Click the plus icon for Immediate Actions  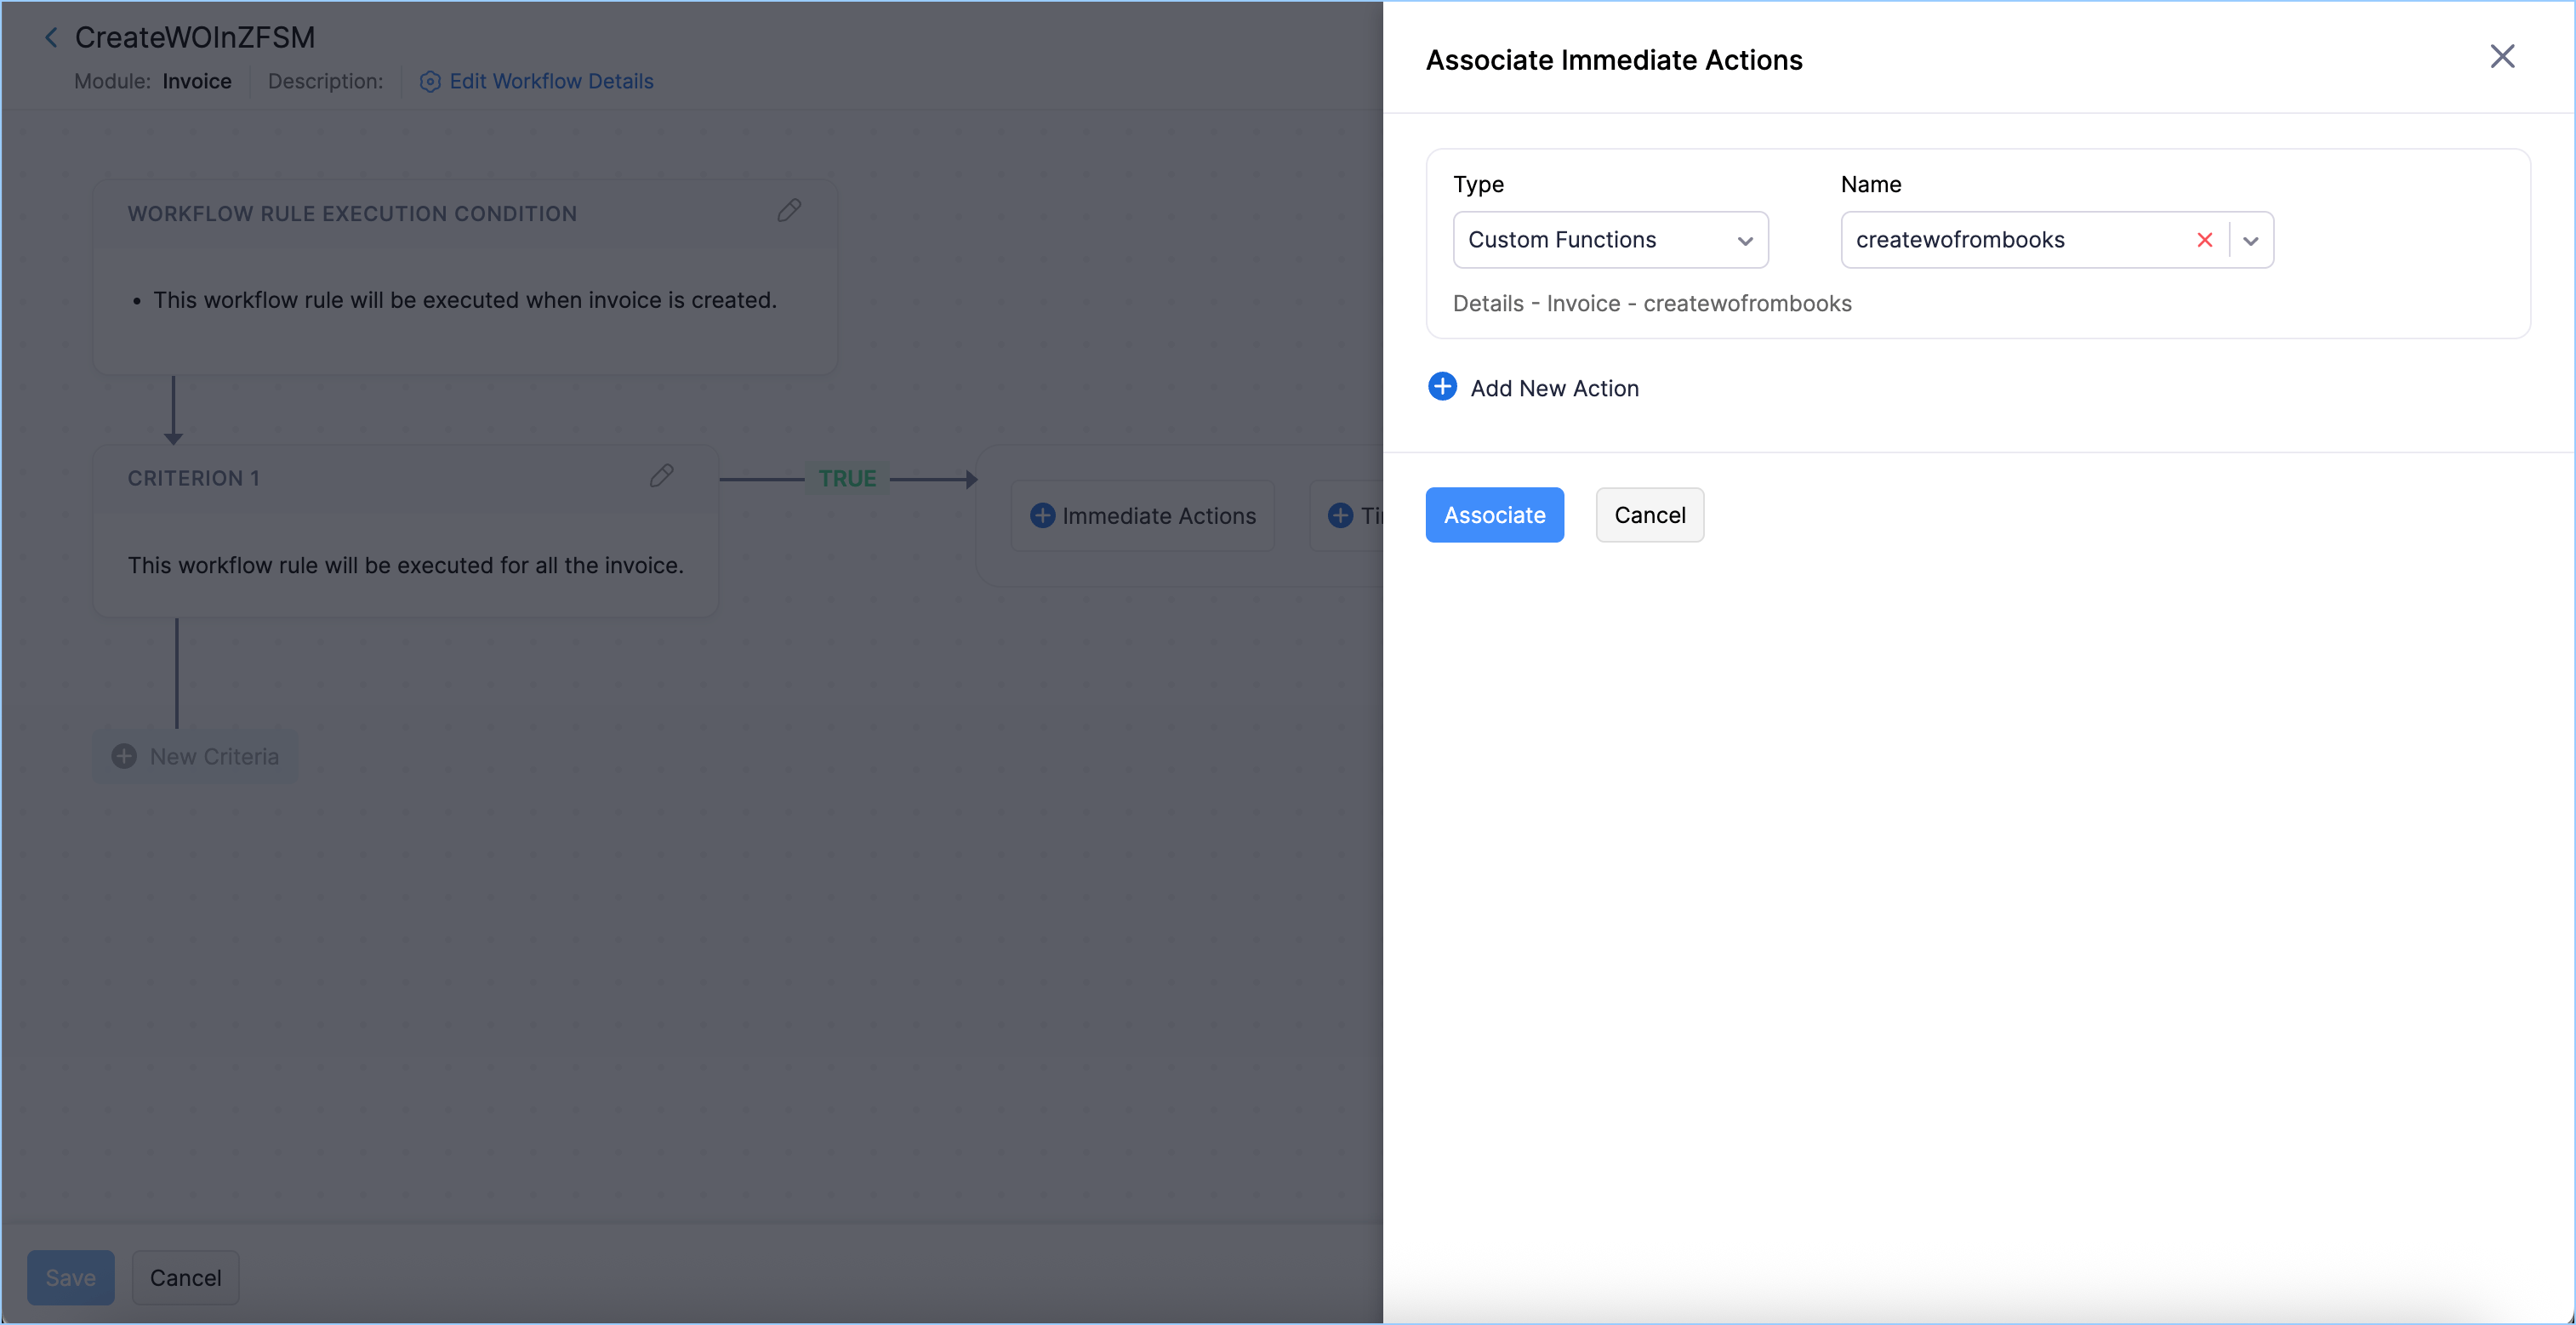[x=1042, y=516]
